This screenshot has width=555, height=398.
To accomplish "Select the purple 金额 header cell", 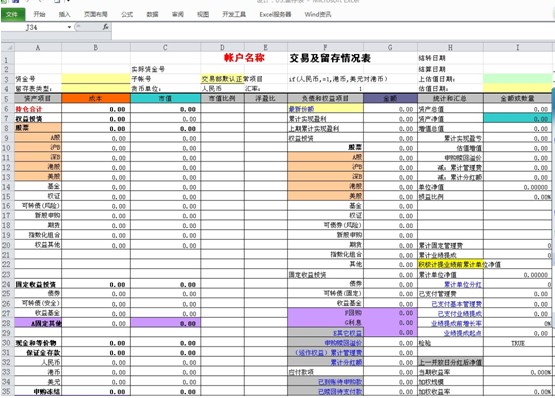I will point(390,98).
